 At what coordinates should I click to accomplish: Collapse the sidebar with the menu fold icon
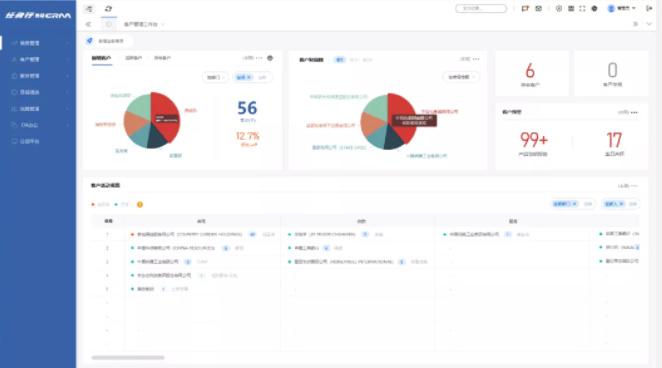pos(89,8)
